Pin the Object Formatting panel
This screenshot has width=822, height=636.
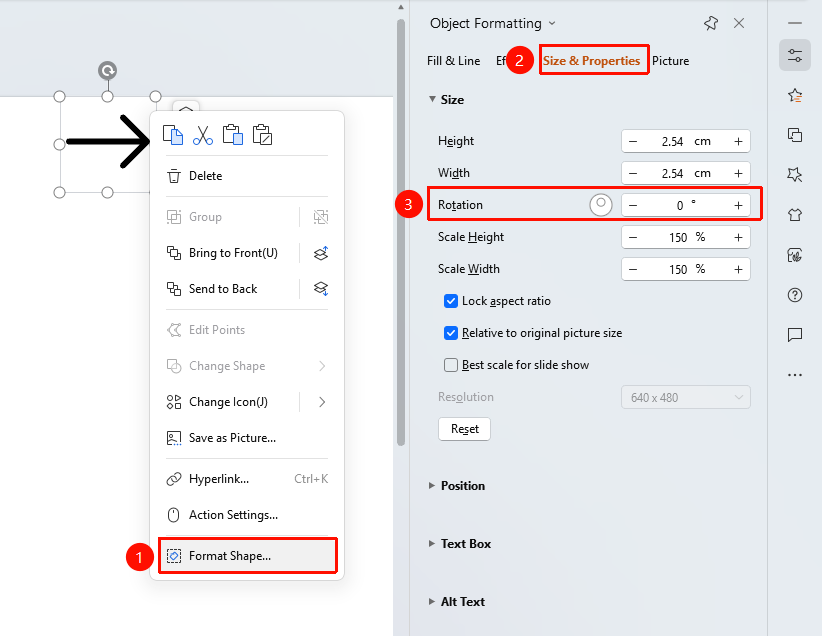pyautogui.click(x=711, y=23)
